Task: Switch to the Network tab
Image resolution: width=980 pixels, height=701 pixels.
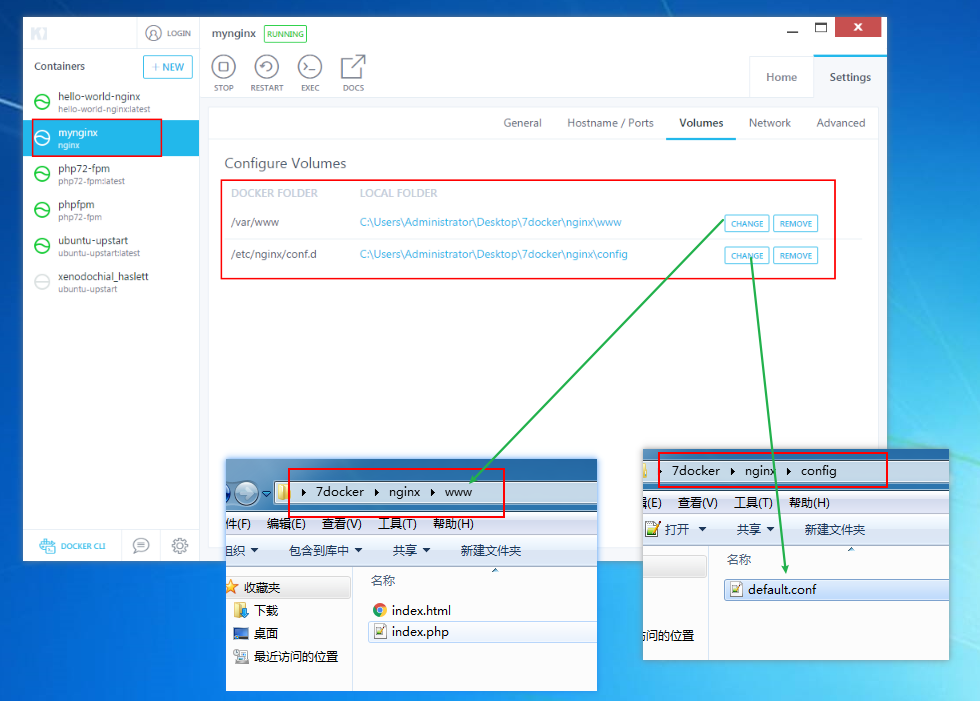Action: (770, 122)
